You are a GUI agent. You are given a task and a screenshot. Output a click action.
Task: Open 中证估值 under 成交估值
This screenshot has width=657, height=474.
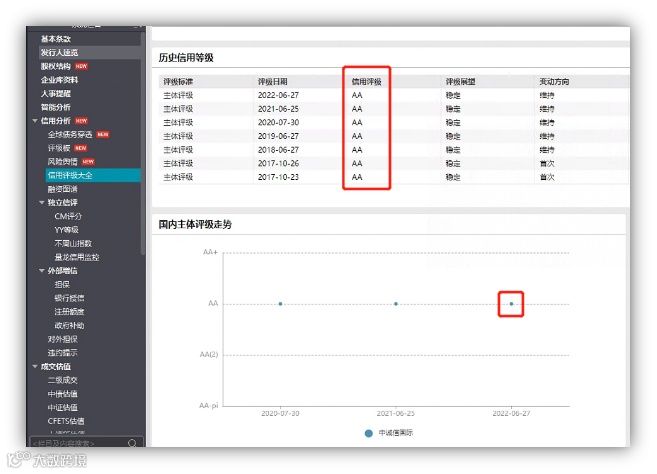[x=62, y=407]
